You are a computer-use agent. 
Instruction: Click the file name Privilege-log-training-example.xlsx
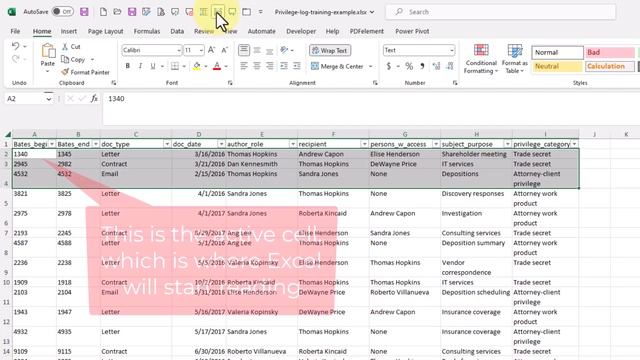[321, 12]
